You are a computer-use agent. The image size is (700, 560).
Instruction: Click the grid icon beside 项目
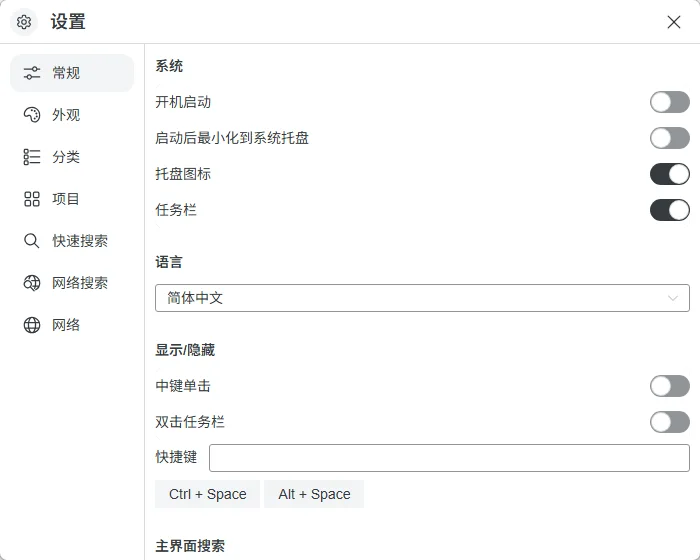[32, 199]
